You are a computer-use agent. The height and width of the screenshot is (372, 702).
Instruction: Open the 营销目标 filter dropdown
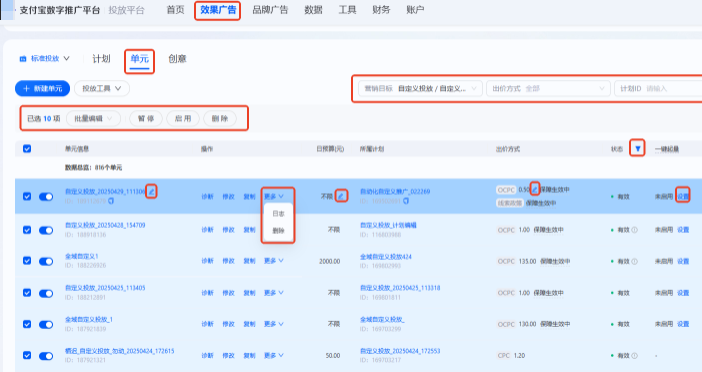pyautogui.click(x=420, y=89)
